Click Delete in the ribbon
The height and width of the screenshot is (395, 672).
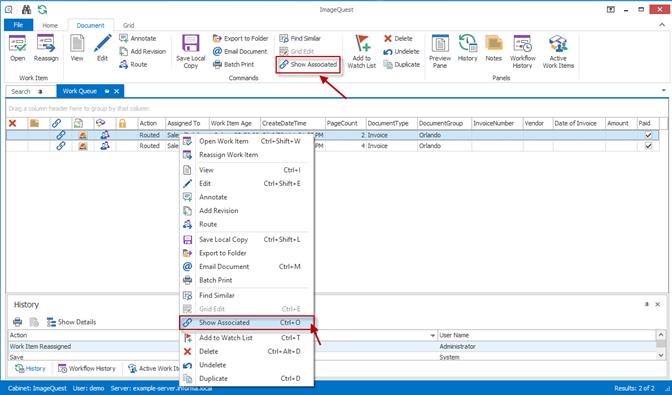pyautogui.click(x=398, y=38)
